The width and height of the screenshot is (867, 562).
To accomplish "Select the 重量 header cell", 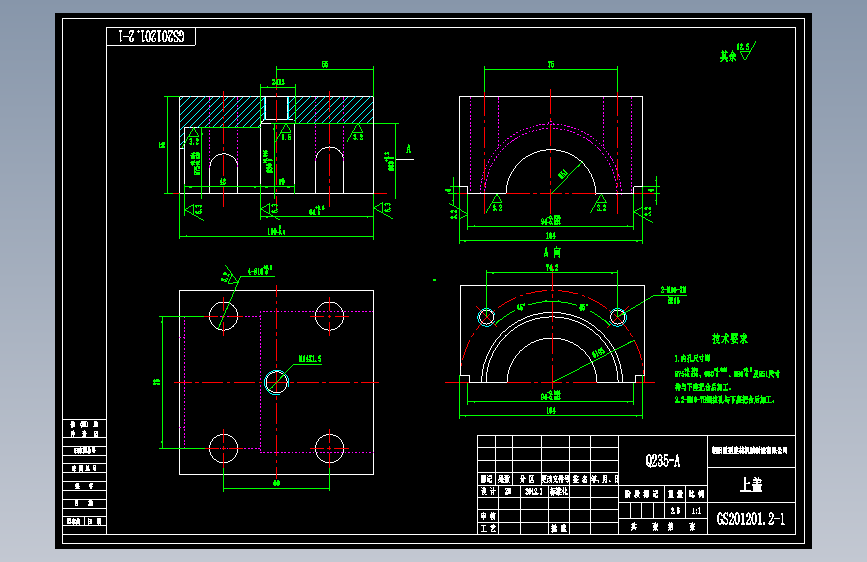I will (x=675, y=493).
